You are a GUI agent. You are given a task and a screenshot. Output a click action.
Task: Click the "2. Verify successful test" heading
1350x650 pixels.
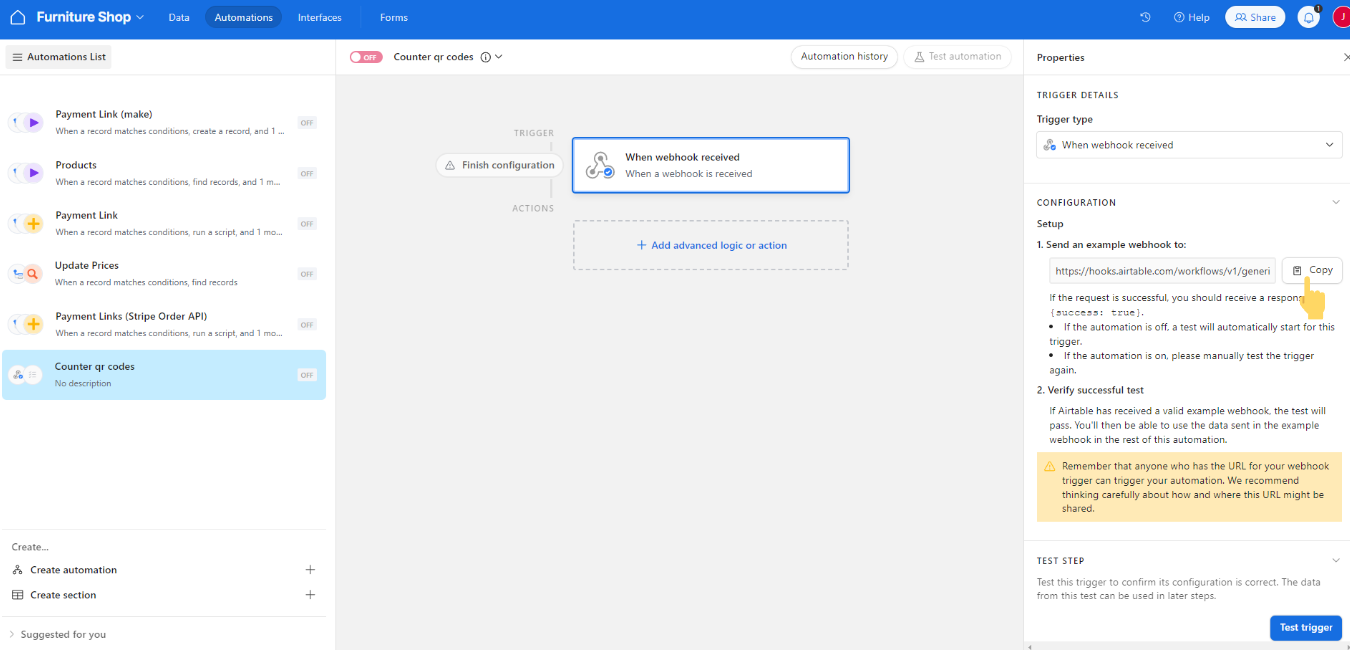[1090, 390]
